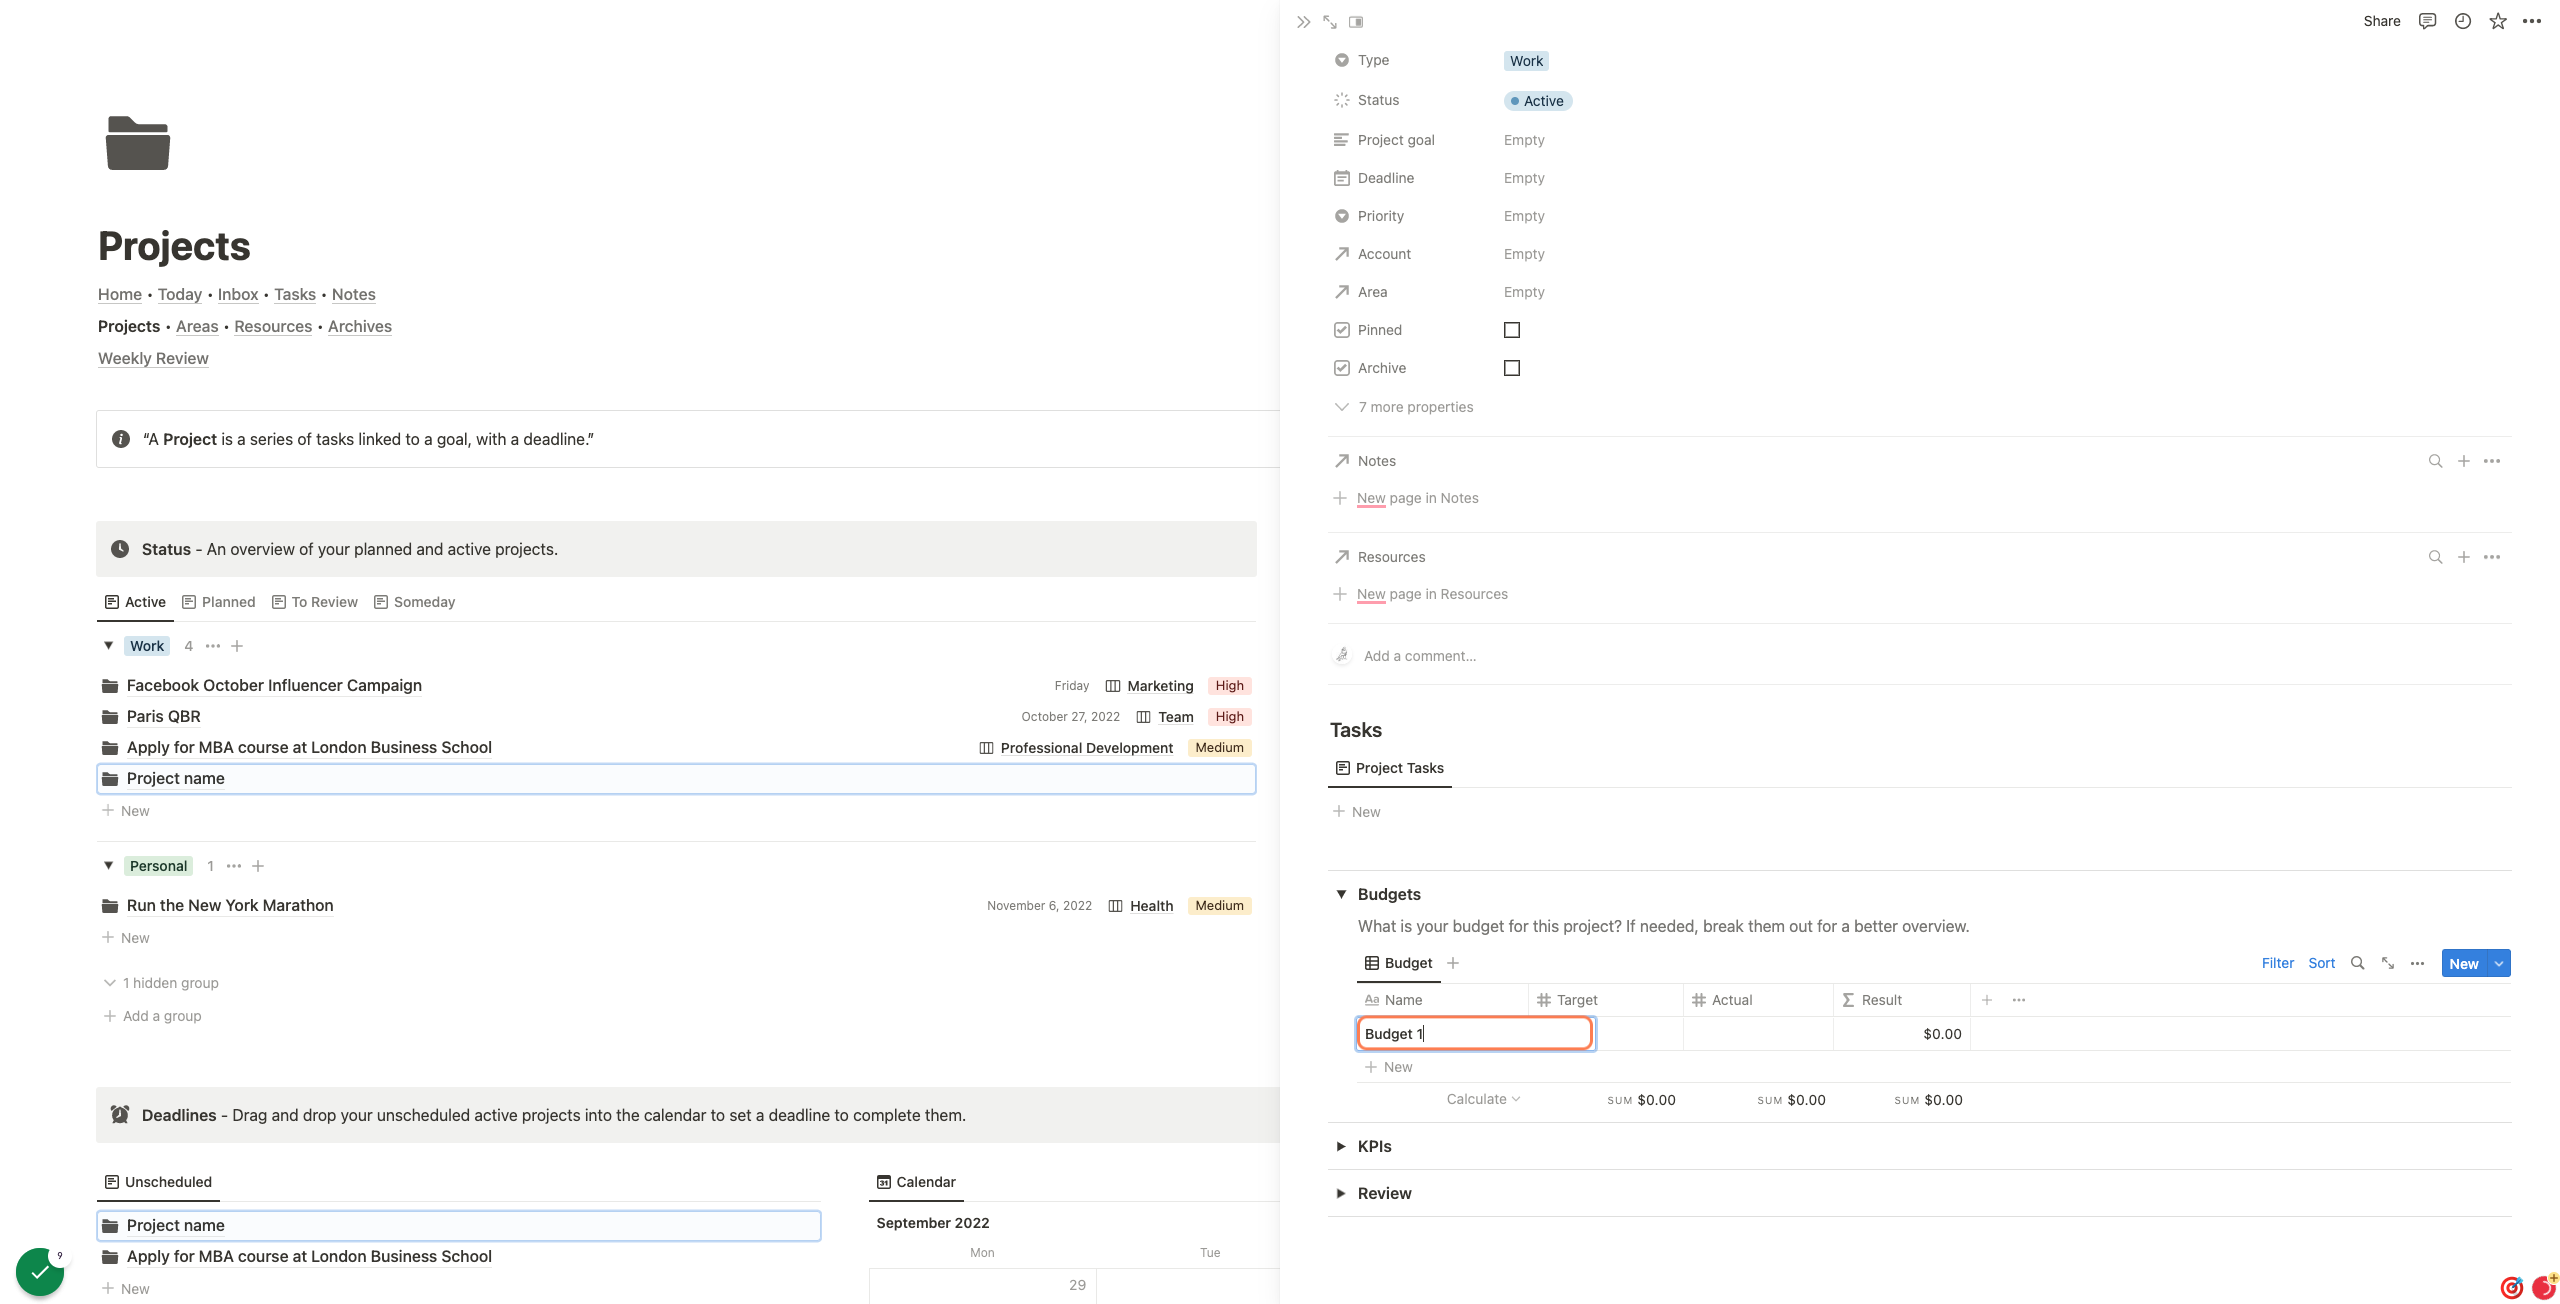Select the Project Tasks tab
This screenshot has height=1304, width=2560.
coord(1390,768)
